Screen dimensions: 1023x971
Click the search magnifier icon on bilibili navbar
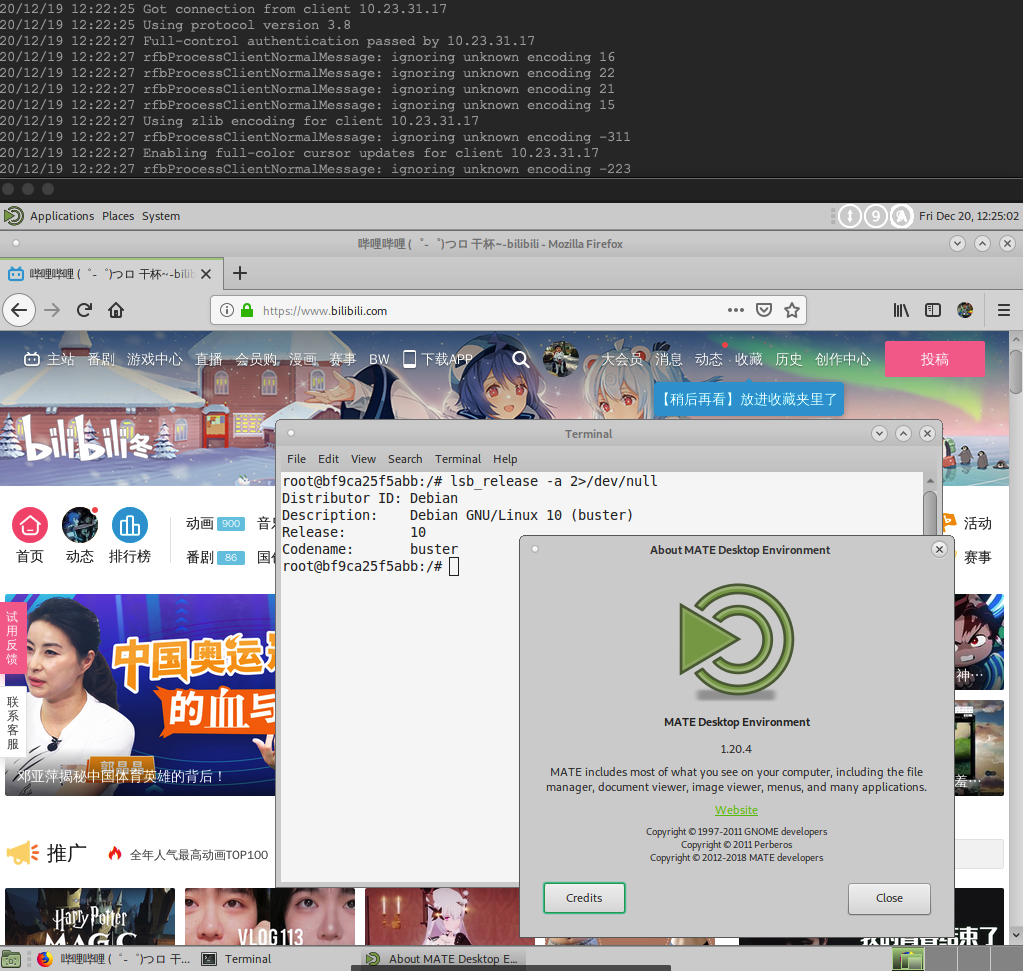[x=521, y=359]
